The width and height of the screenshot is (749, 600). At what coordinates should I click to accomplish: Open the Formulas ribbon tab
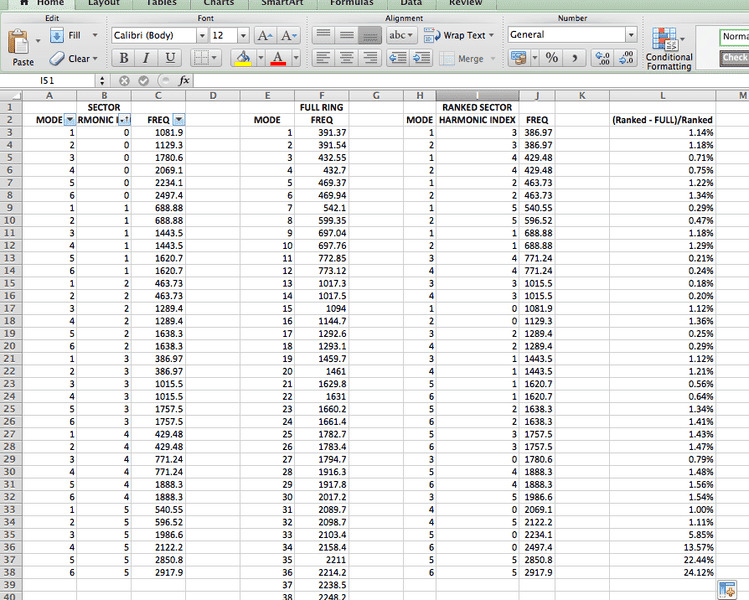(x=351, y=3)
